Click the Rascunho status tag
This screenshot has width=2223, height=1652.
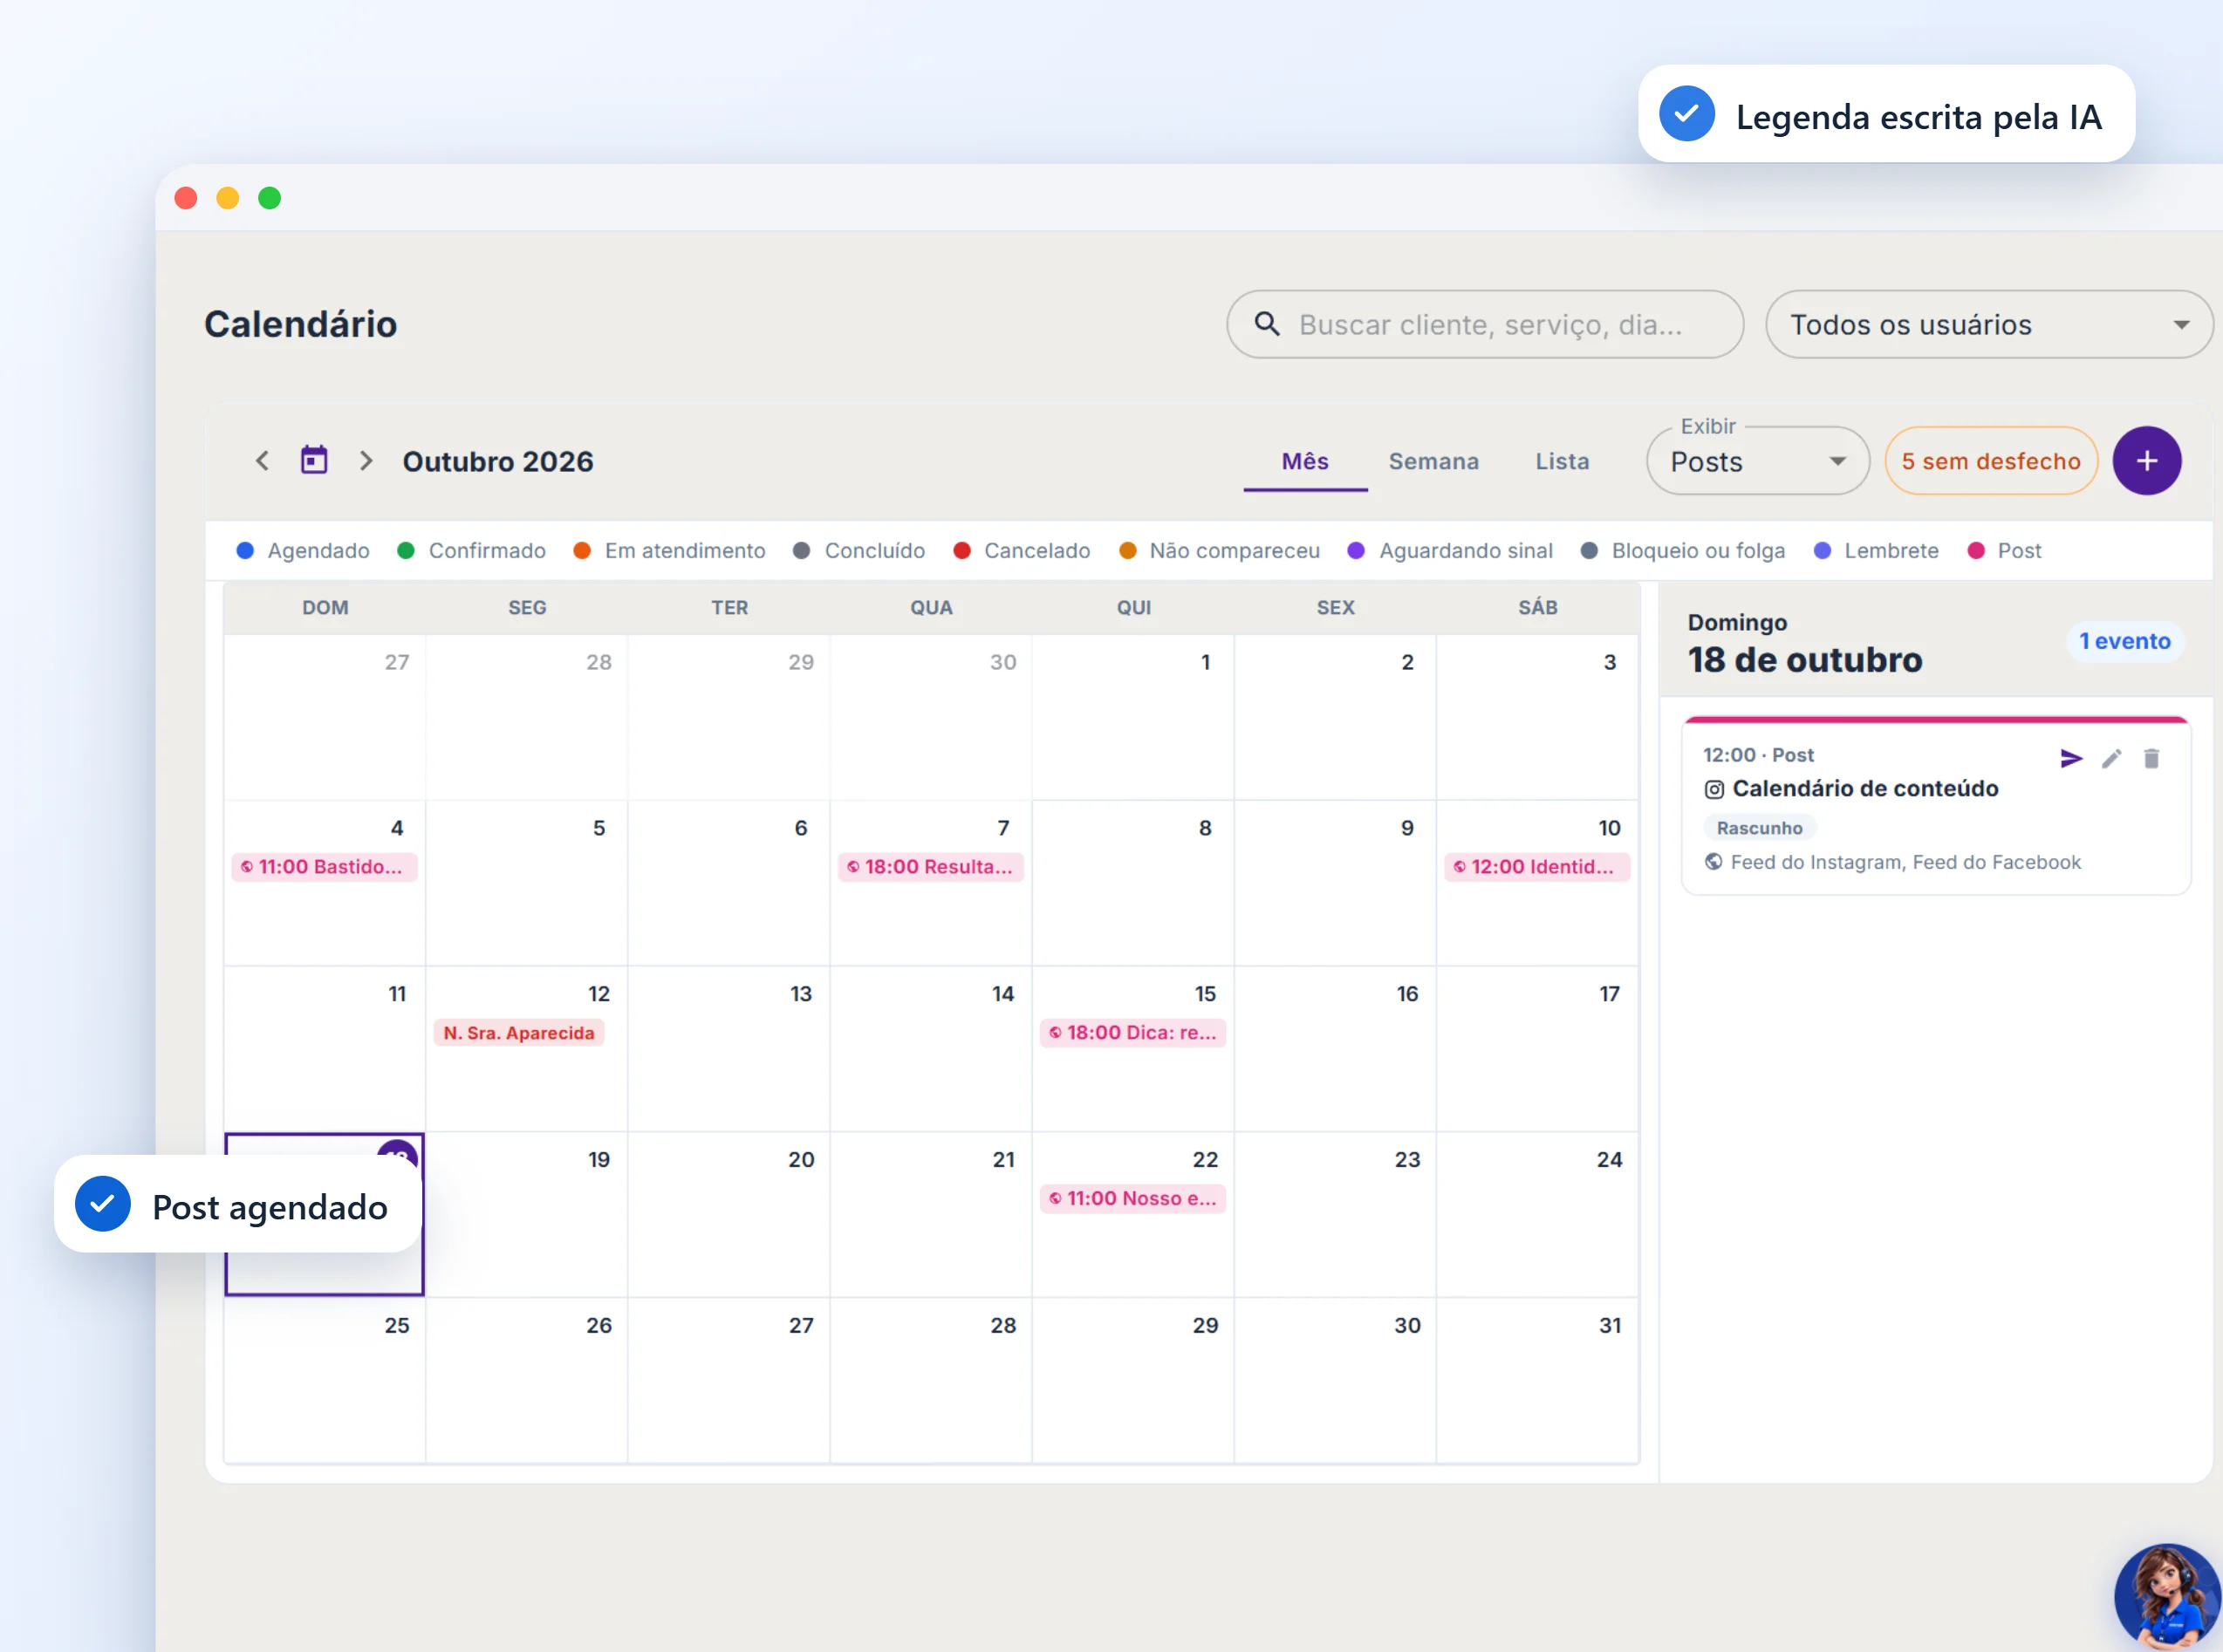coord(1759,828)
